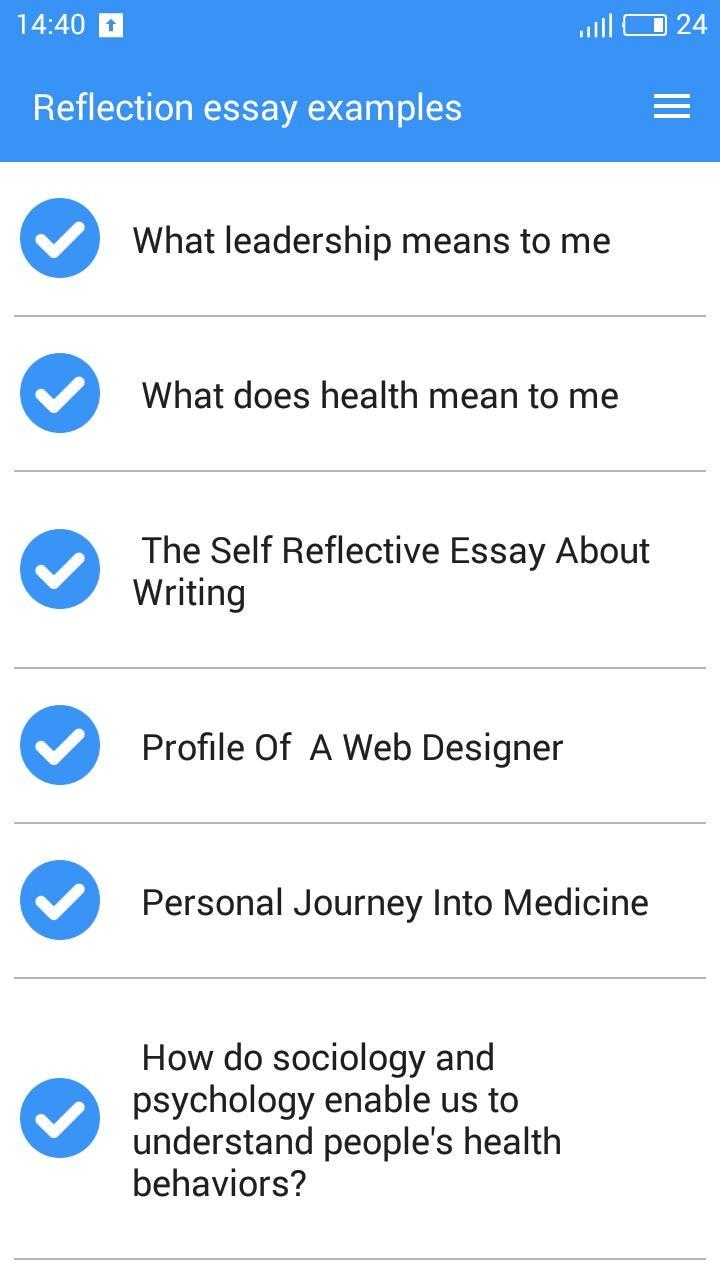Select Profile Of A Web Designer entry
The height and width of the screenshot is (1280, 720).
[x=360, y=746]
